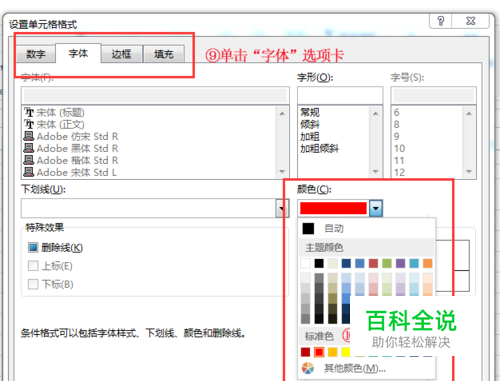Pick the yellow standard color swatch
Image resolution: width=500 pixels, height=381 pixels.
click(x=346, y=352)
